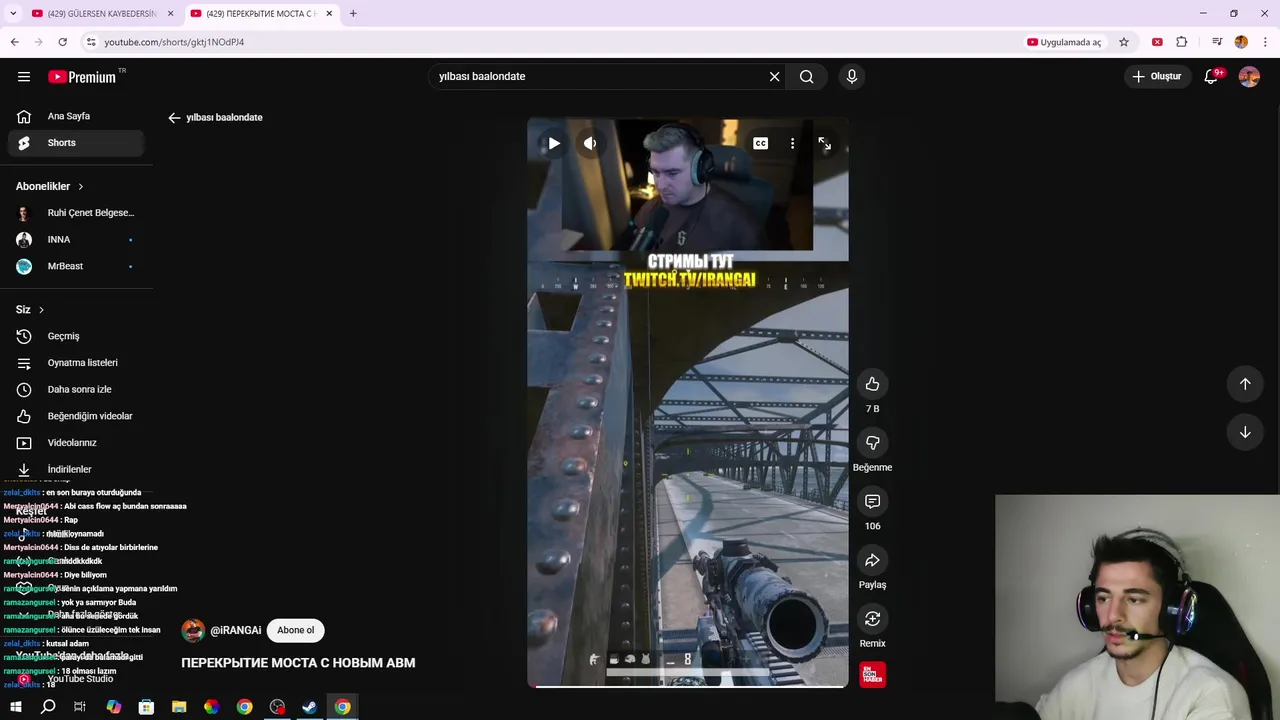Open the Windows Start menu
This screenshot has width=1280, height=720.
click(x=15, y=707)
